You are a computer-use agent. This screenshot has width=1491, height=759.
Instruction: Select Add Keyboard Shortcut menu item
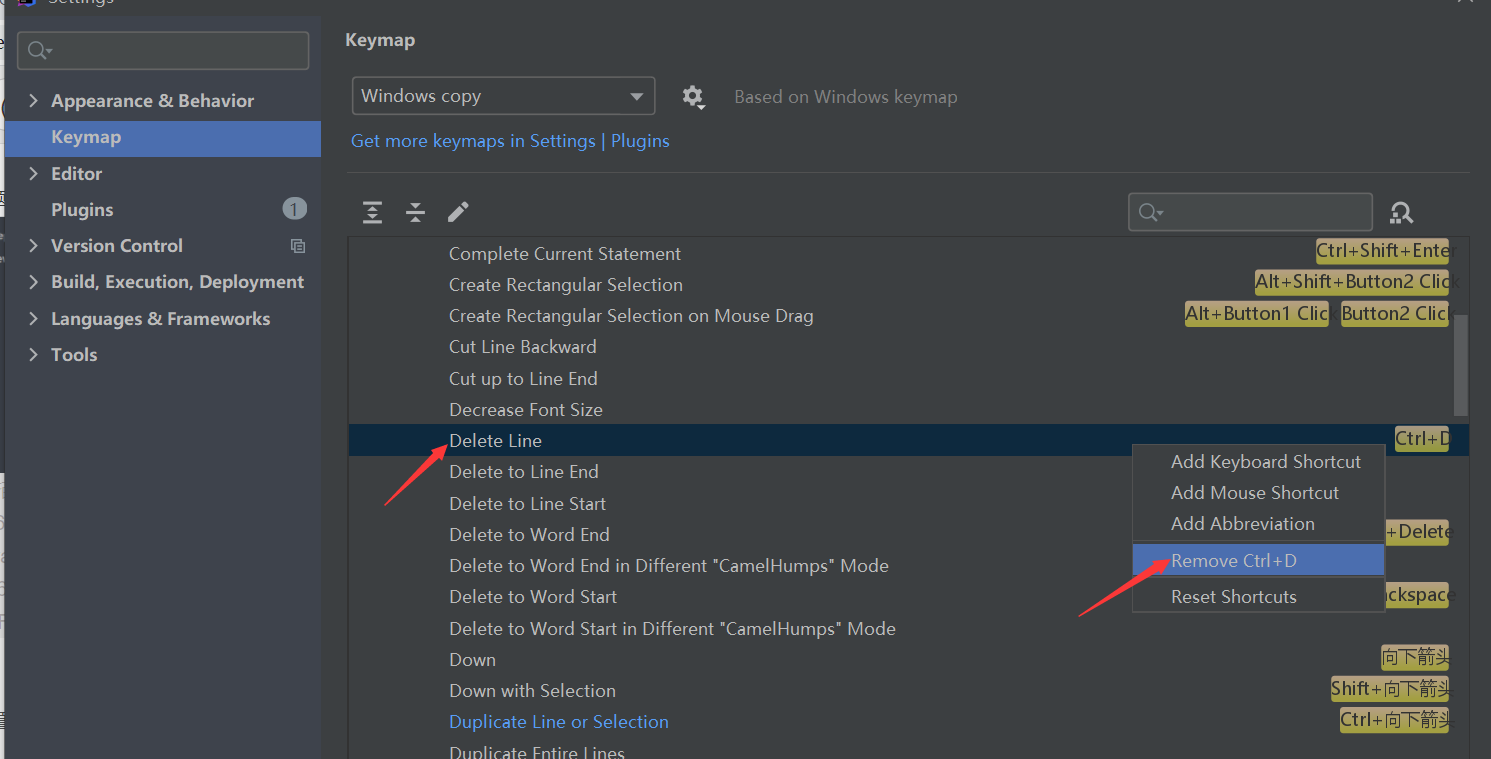coord(1258,462)
